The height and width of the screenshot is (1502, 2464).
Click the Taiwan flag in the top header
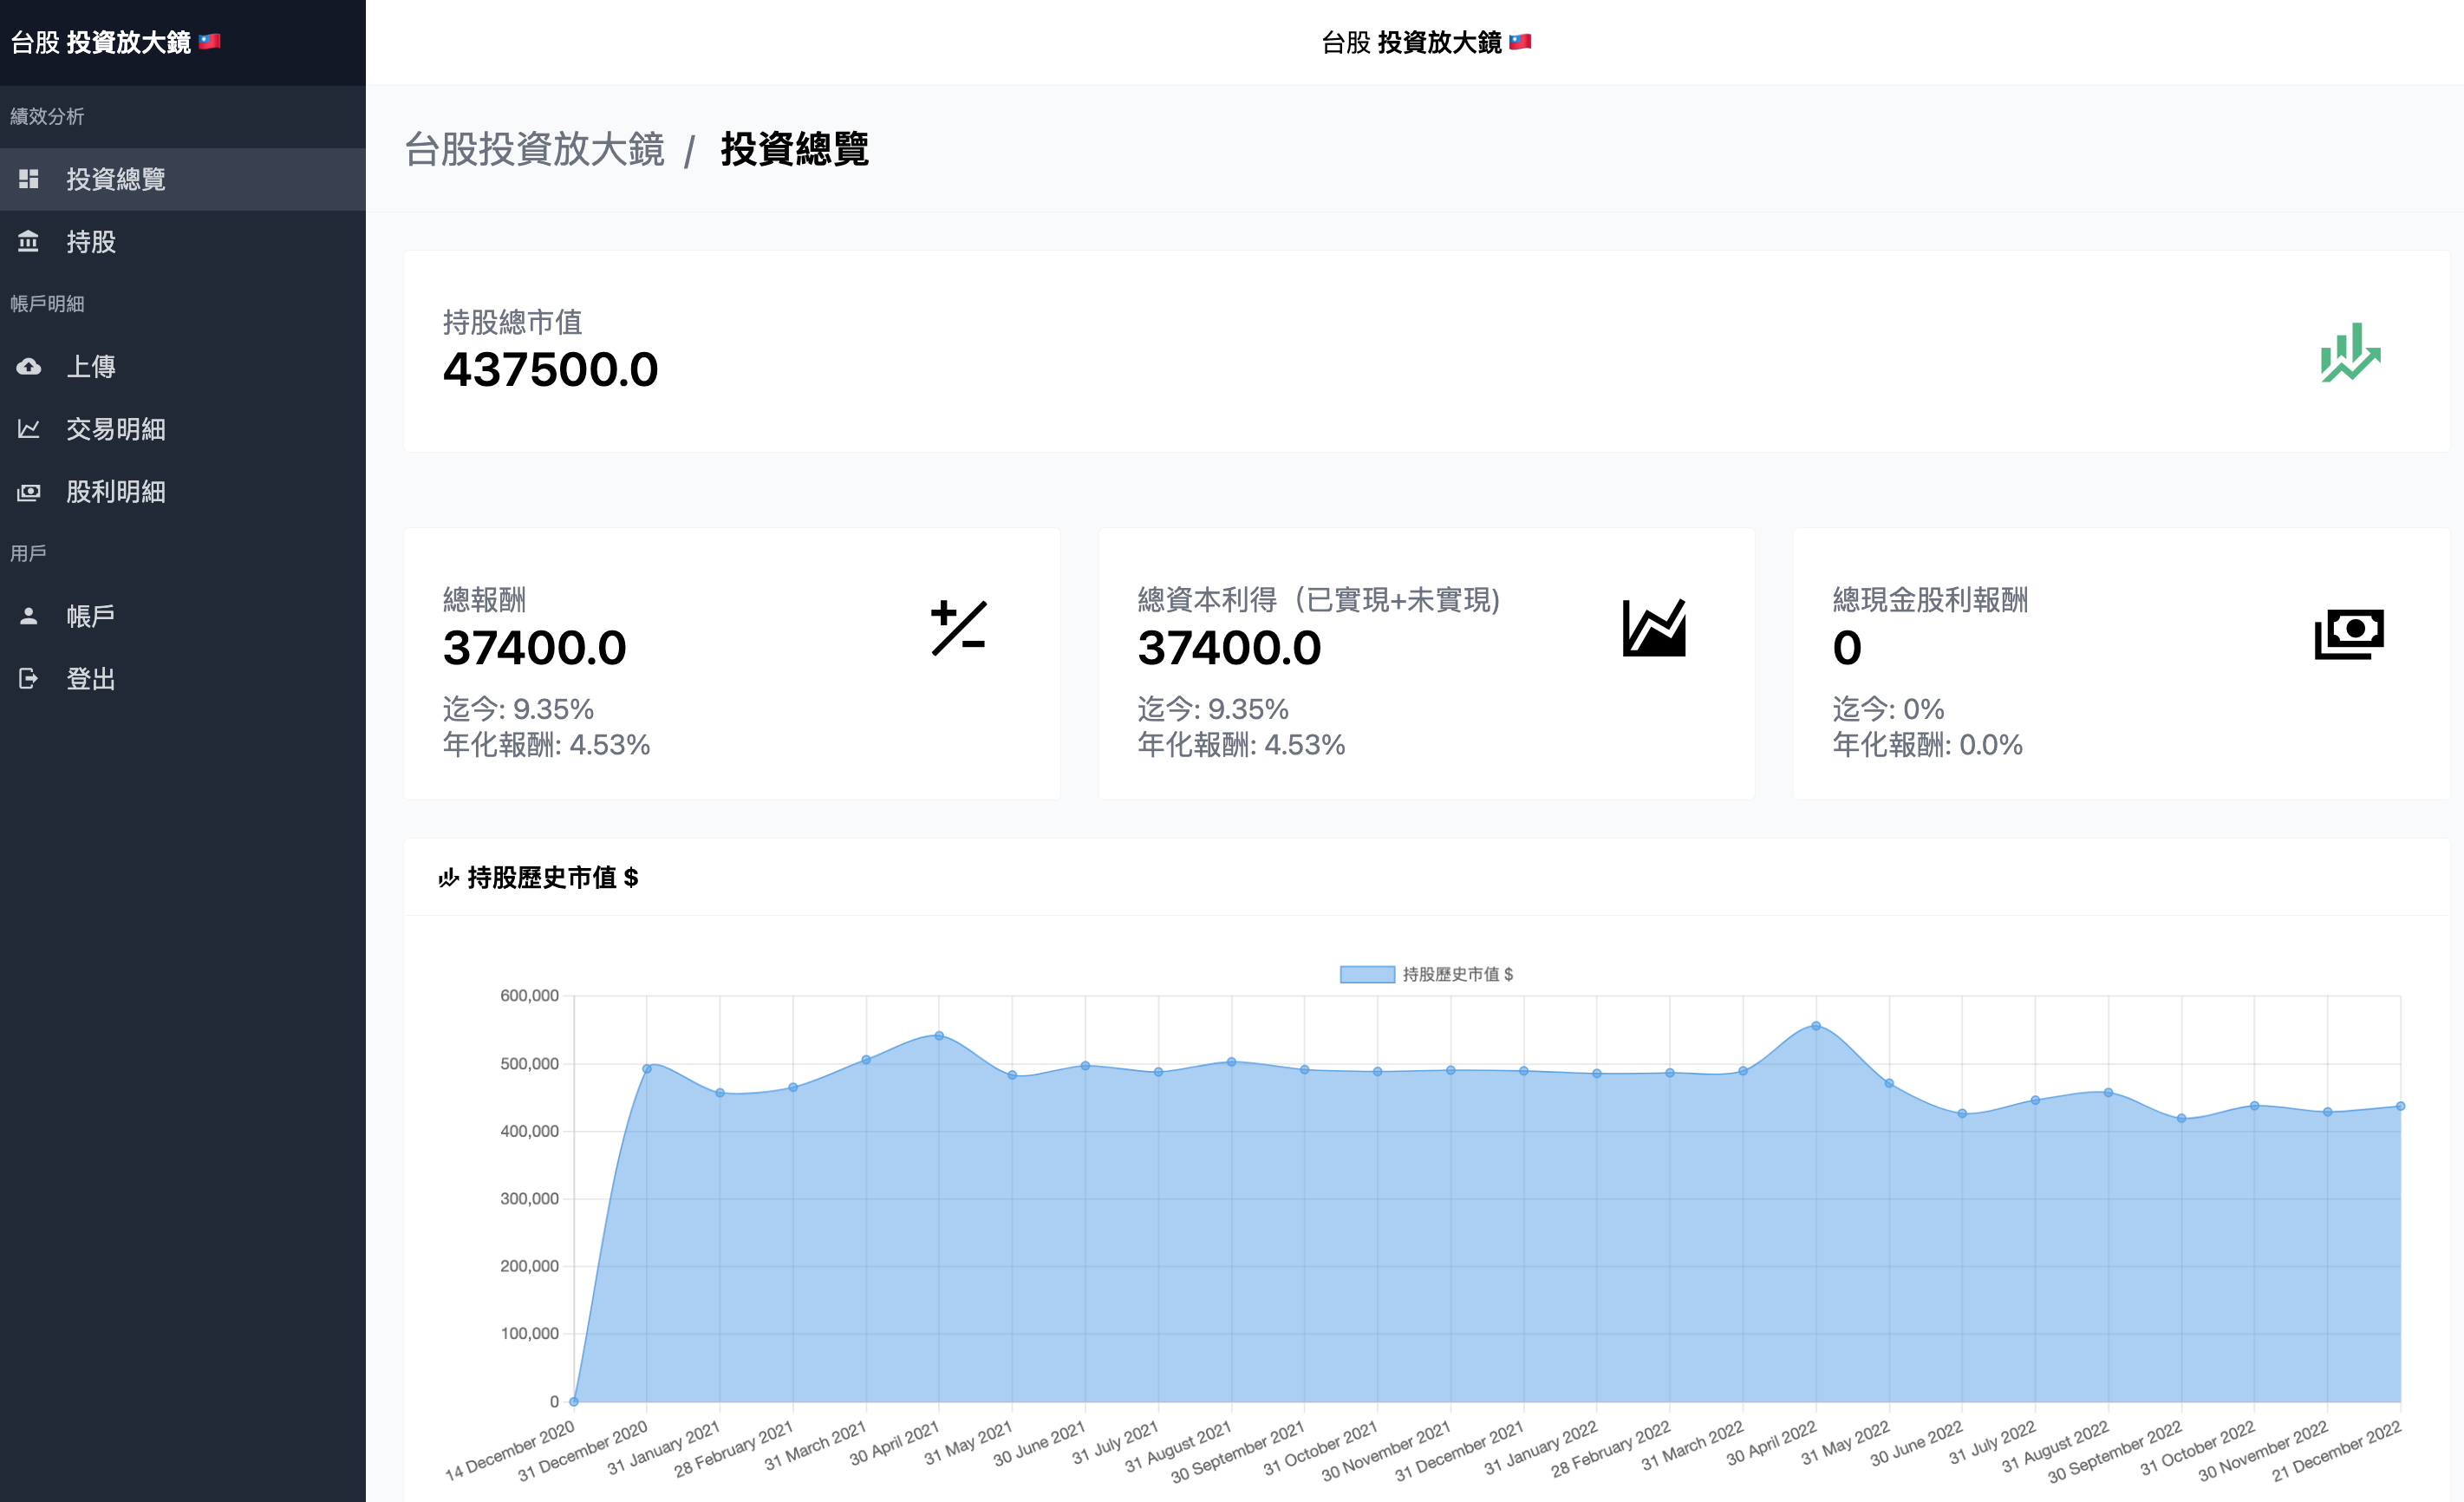click(1520, 42)
